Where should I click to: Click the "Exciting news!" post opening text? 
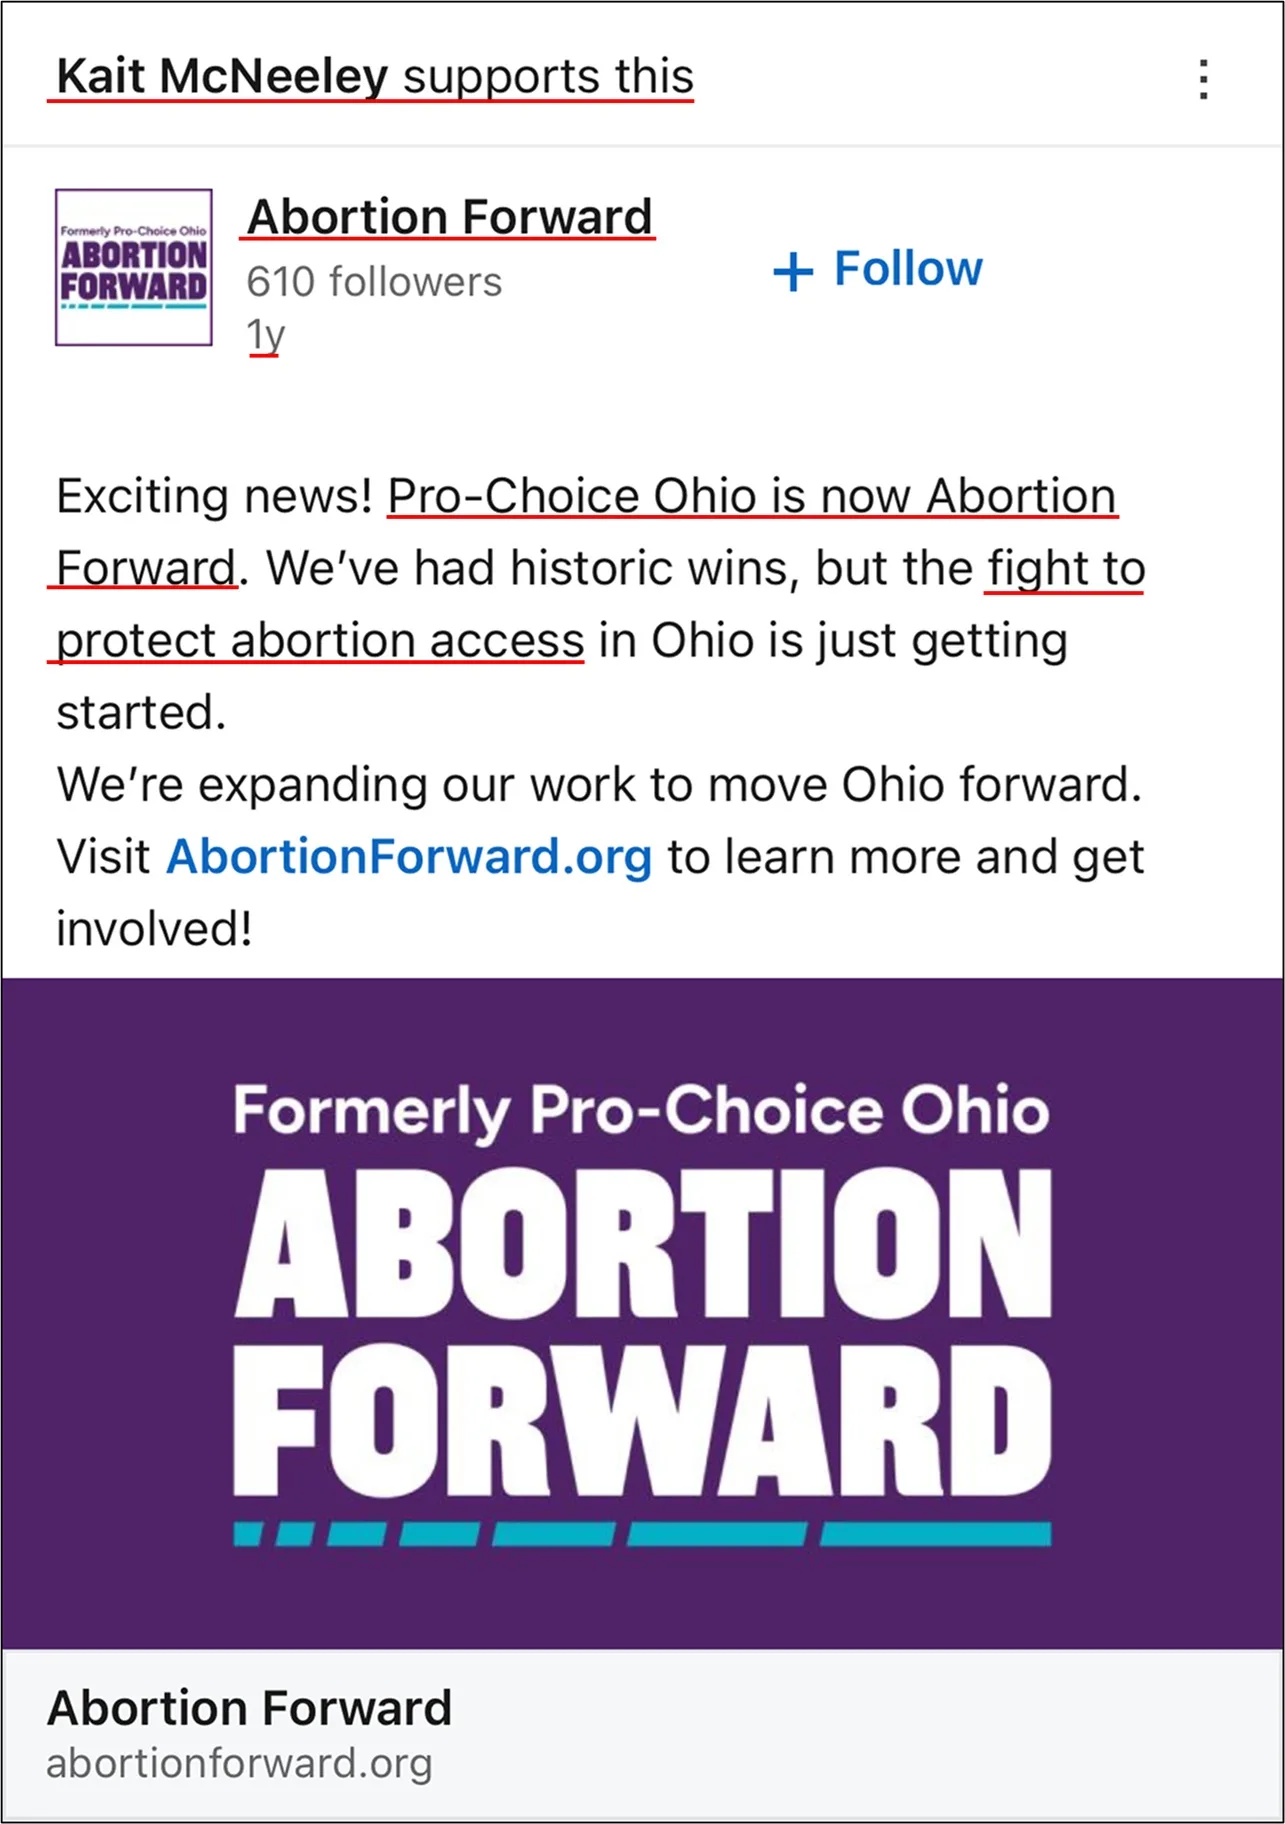214,496
